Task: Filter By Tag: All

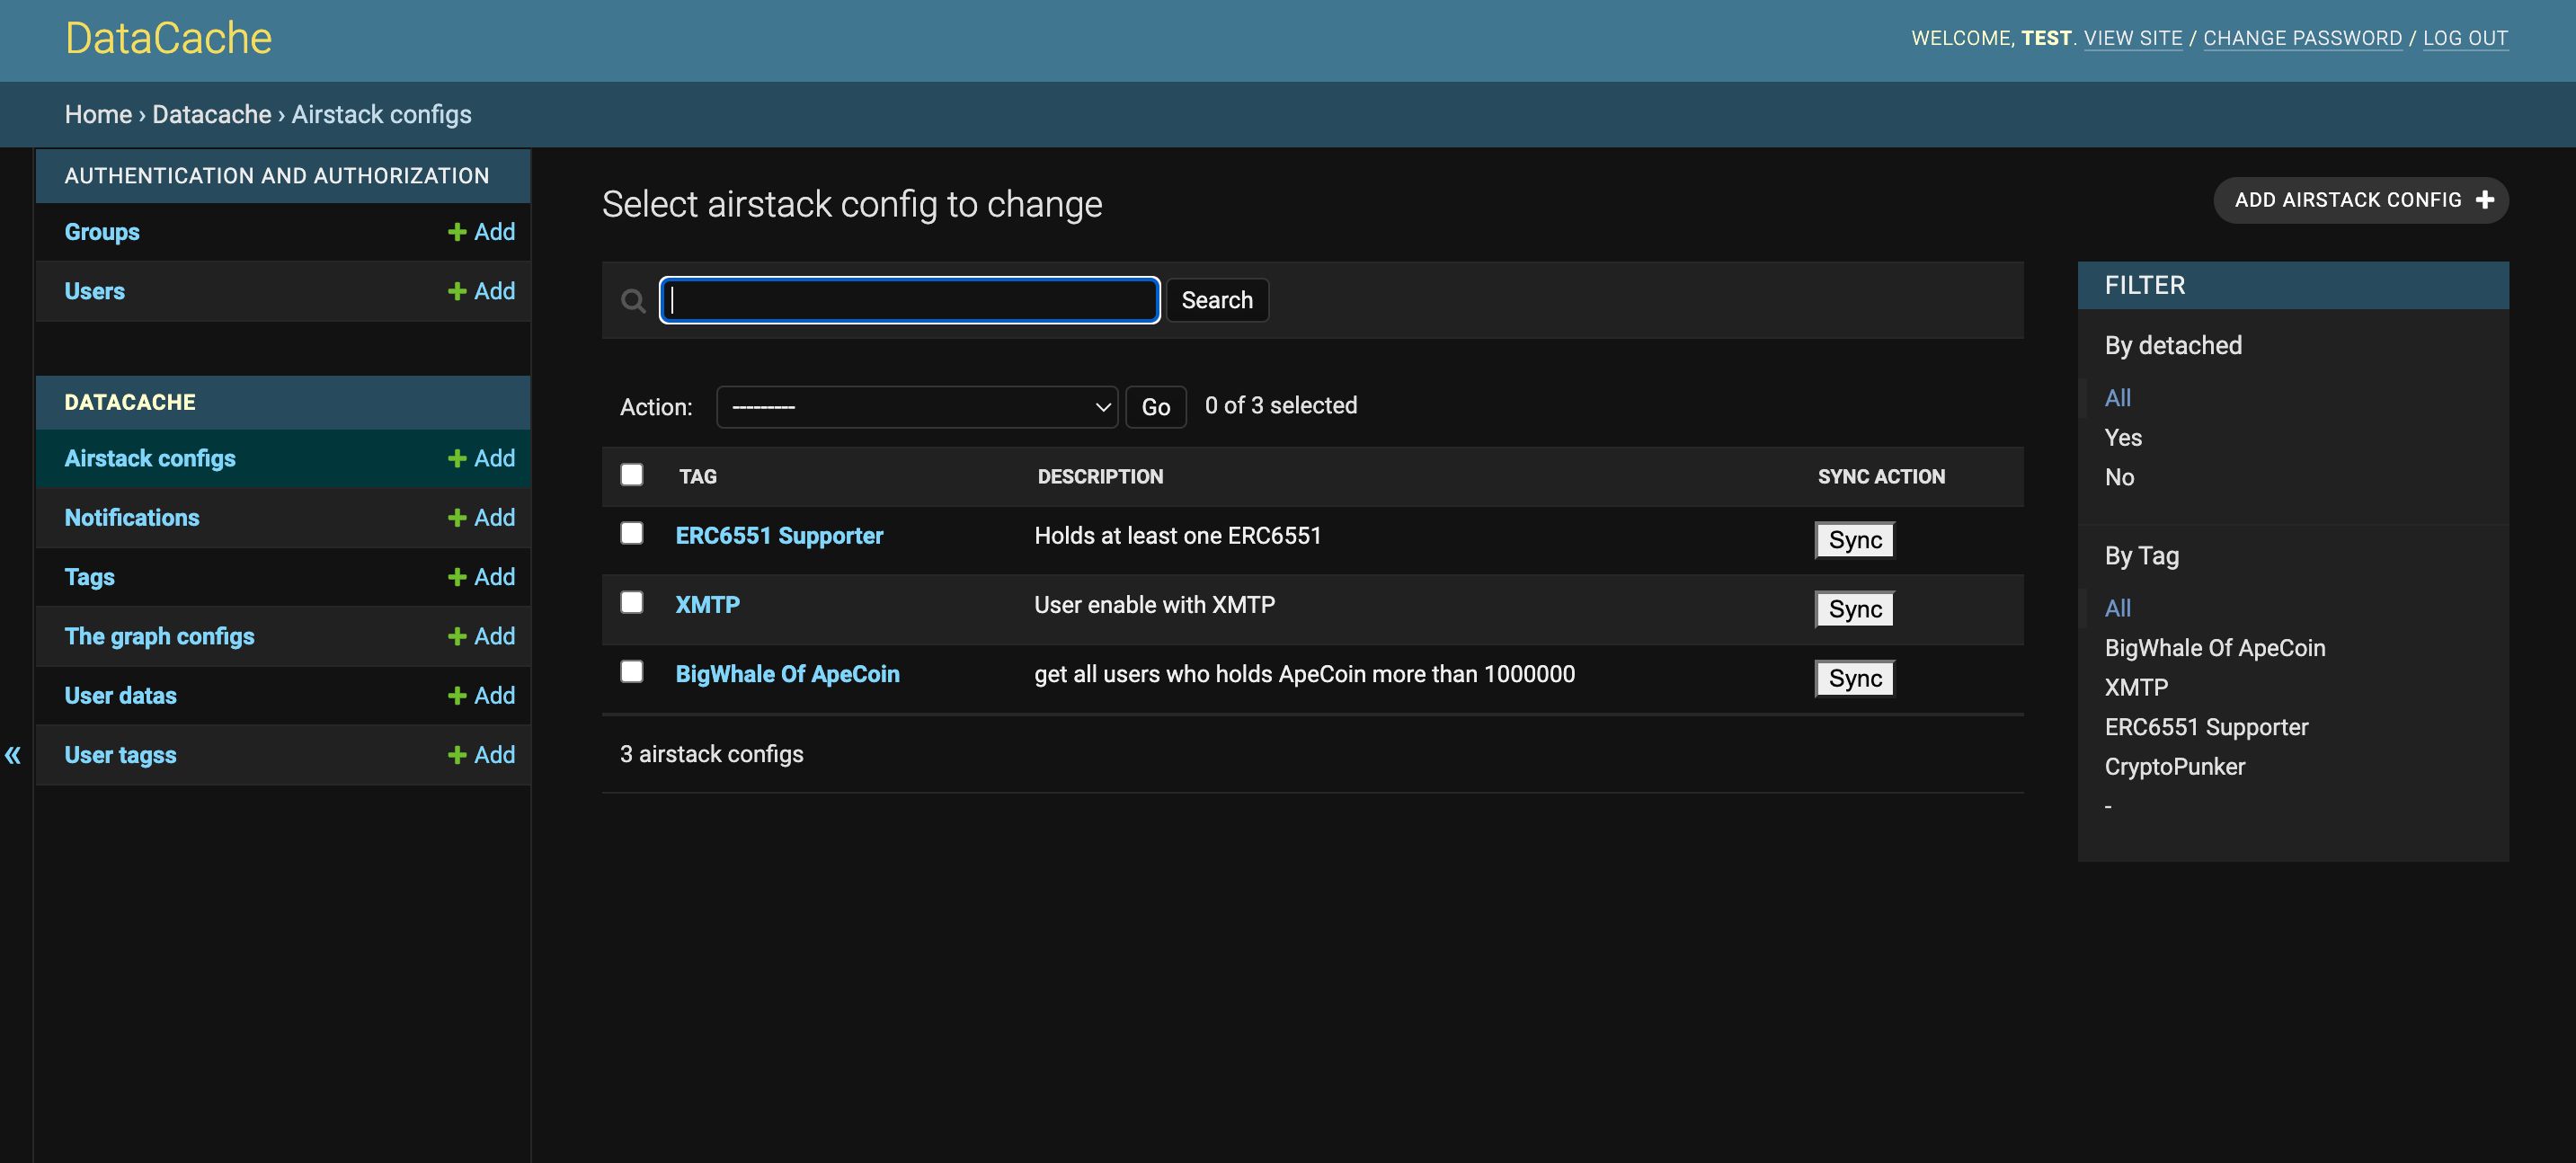Action: click(x=2118, y=608)
